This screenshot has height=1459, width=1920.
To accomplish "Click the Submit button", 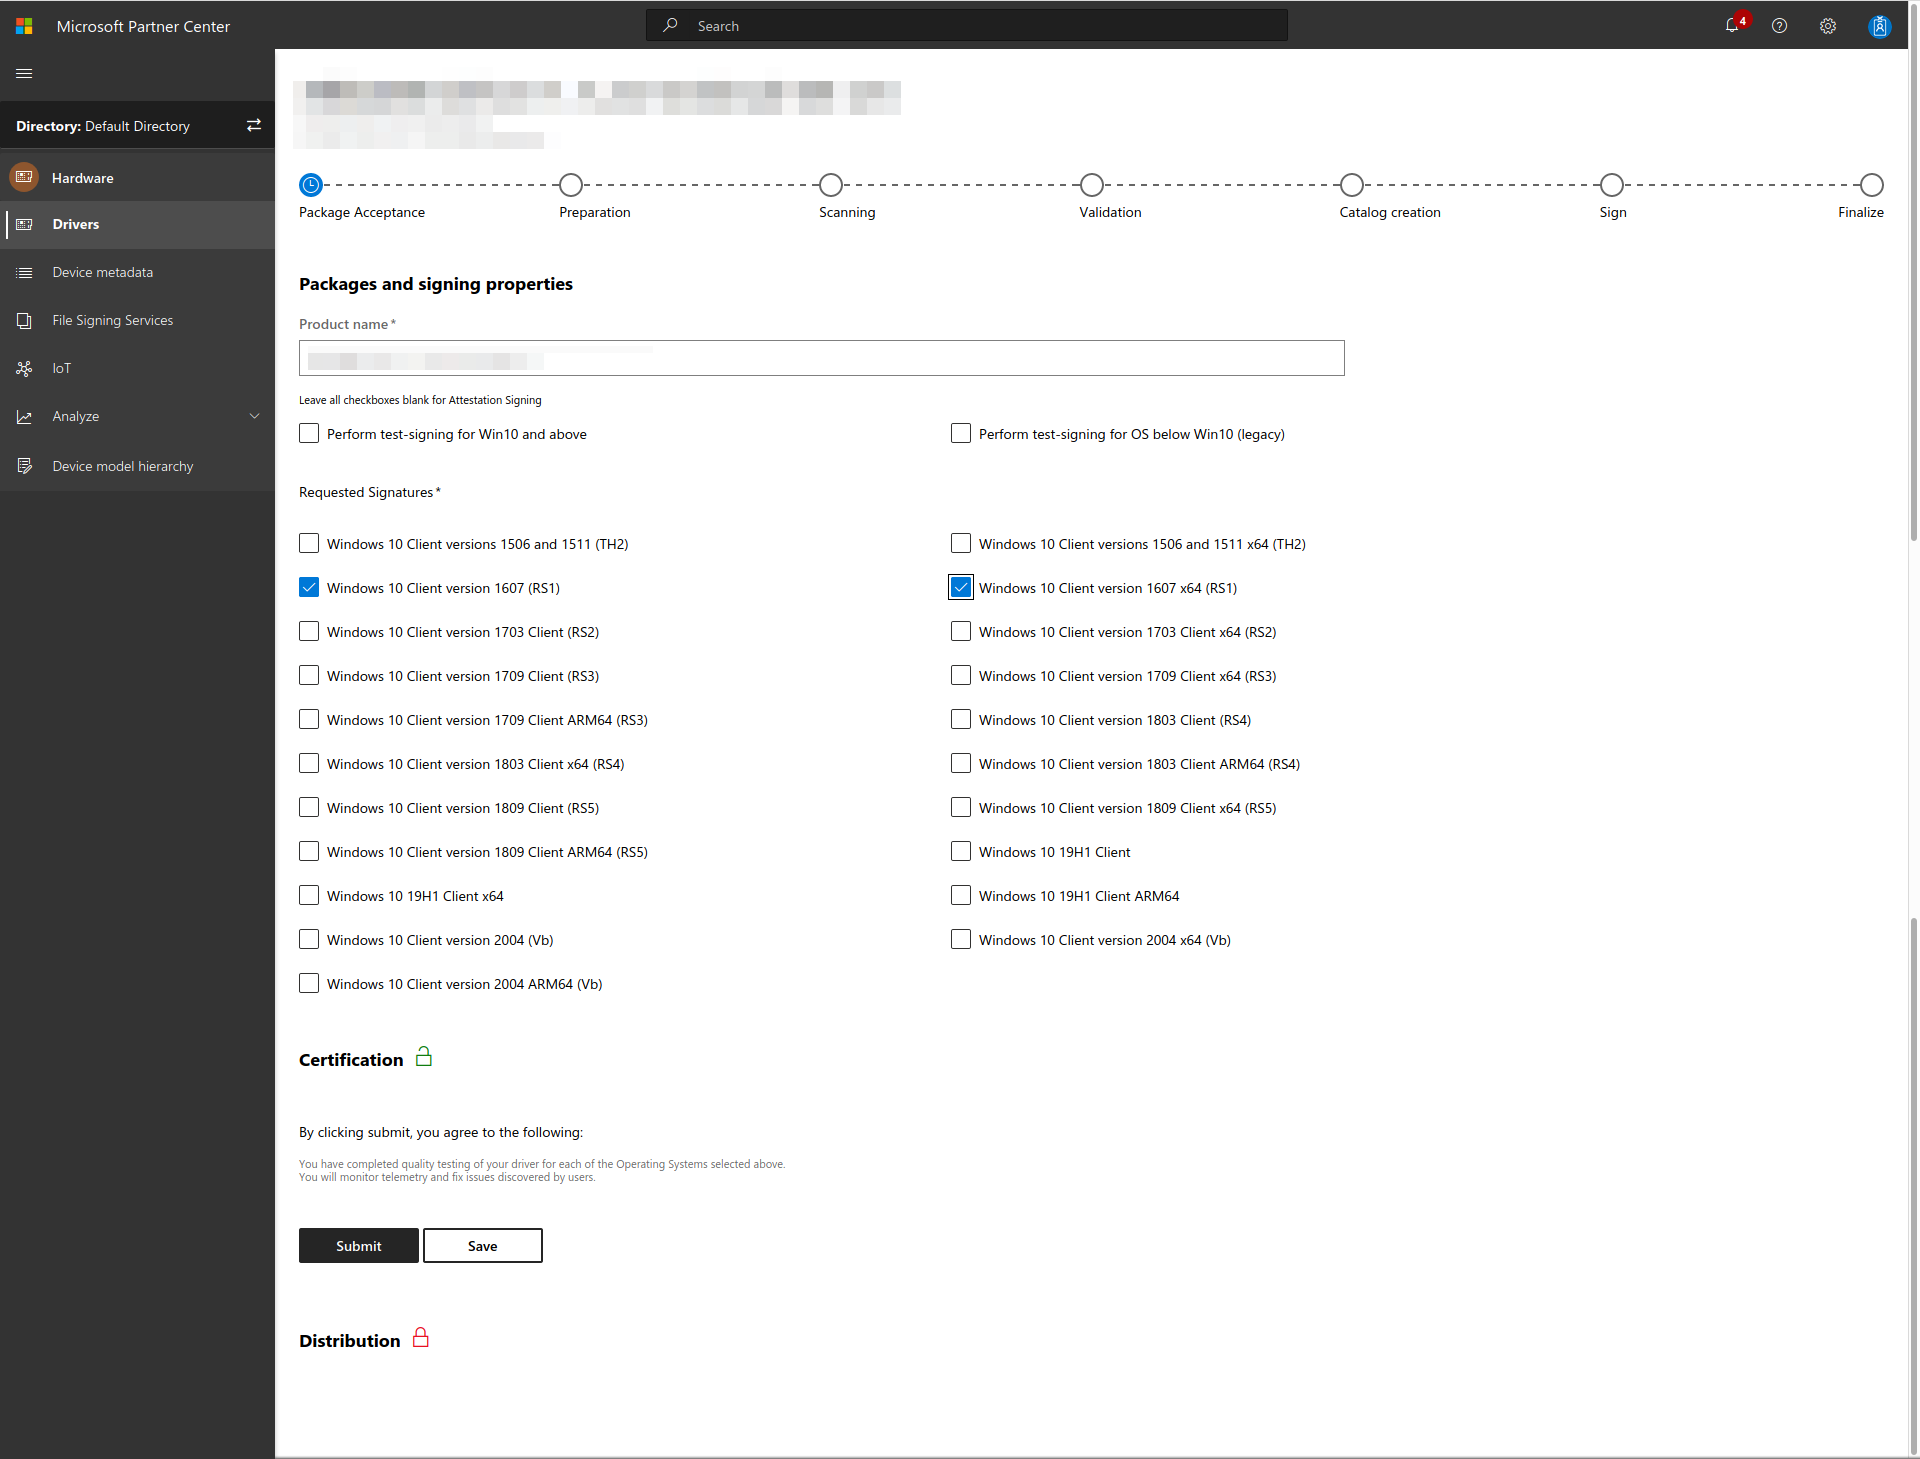I will click(358, 1246).
